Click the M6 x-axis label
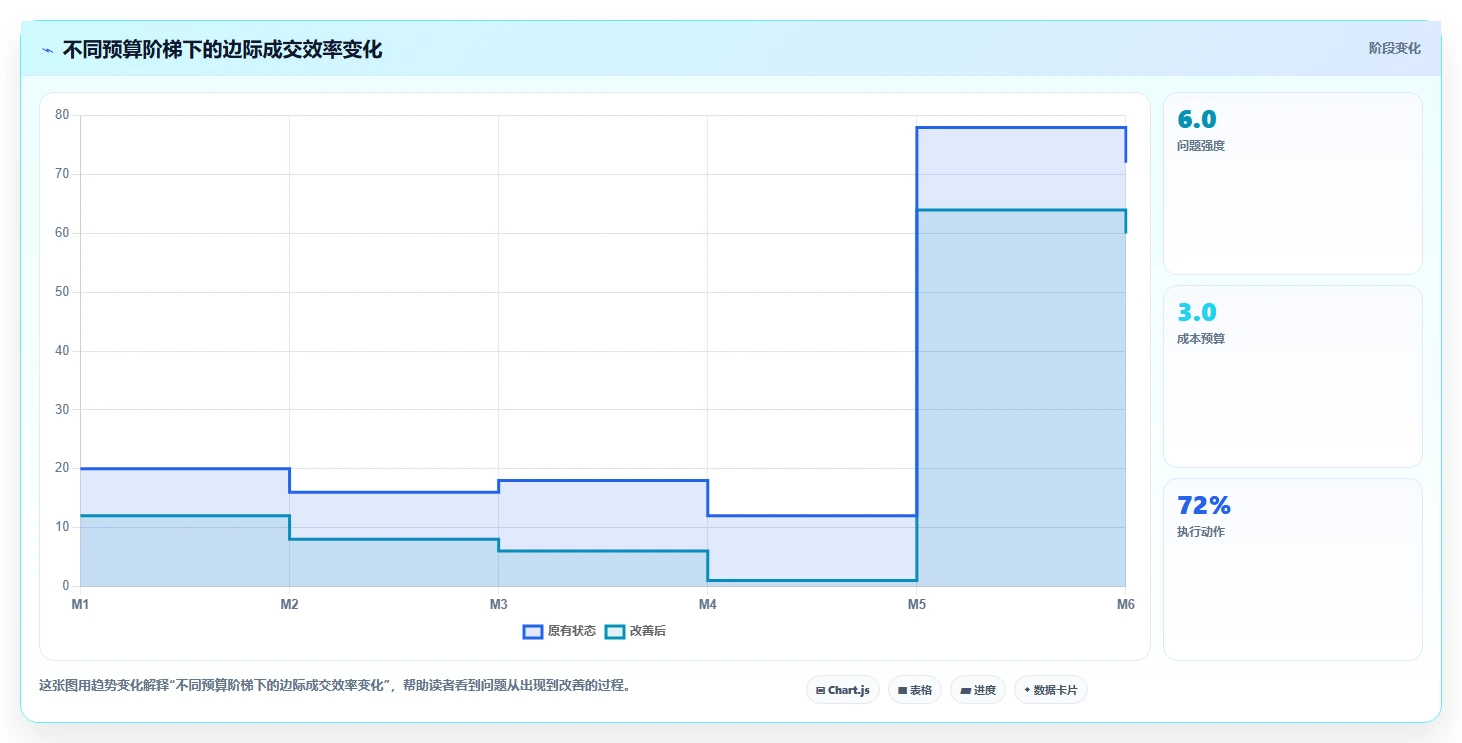Screen dimensions: 1462x743 pyautogui.click(x=1126, y=604)
